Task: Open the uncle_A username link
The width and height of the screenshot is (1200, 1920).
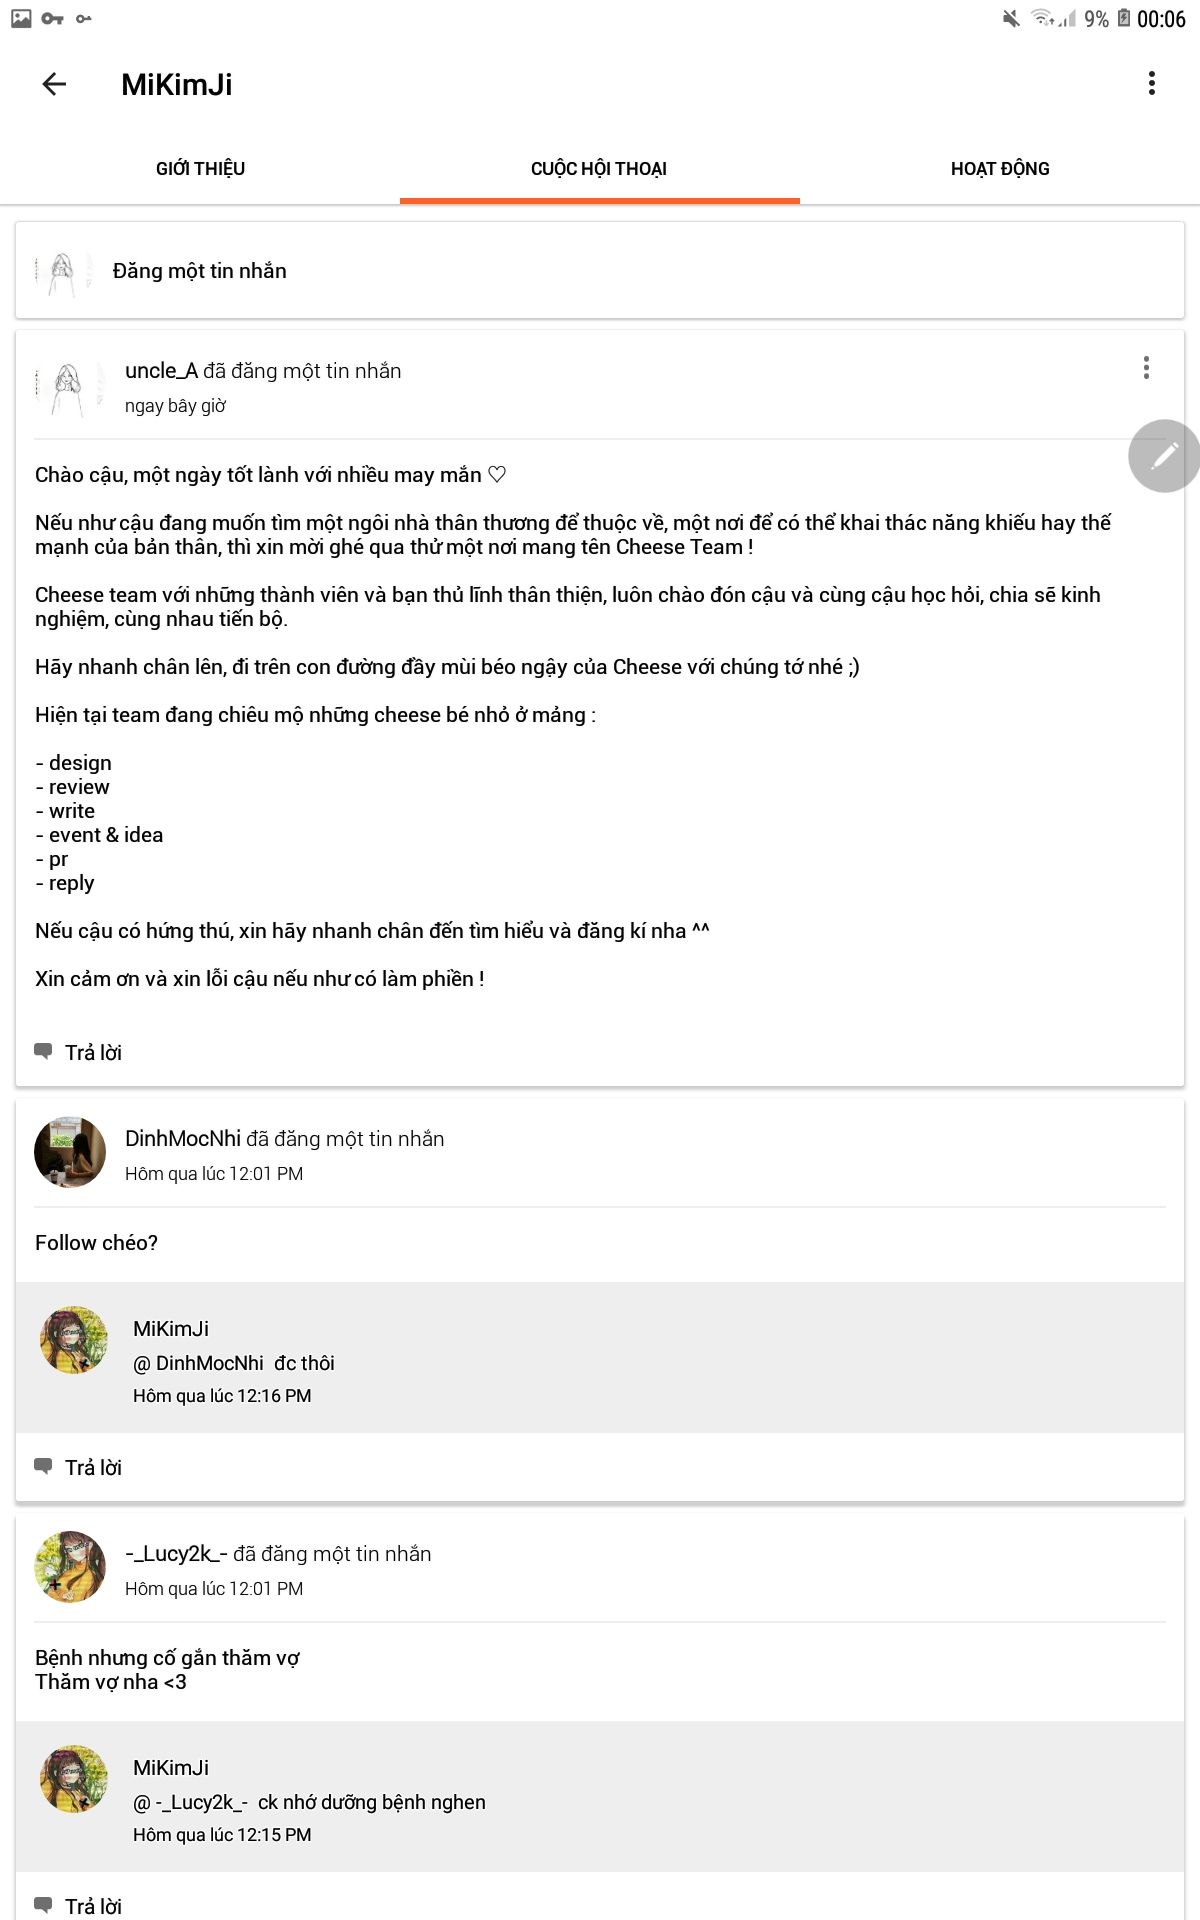Action: [x=161, y=371]
